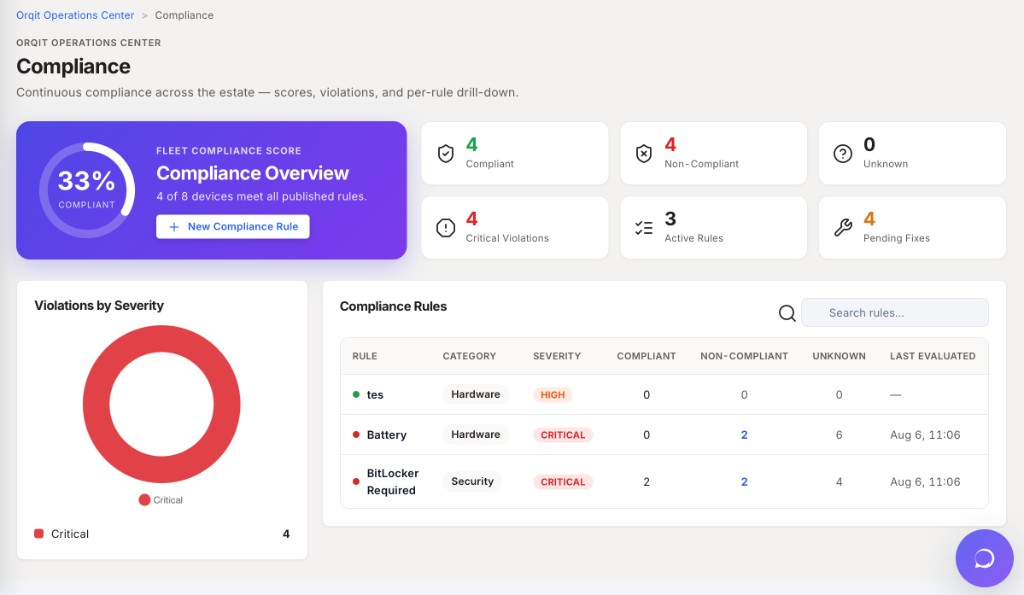Click Battery's CRITICAL severity badge
Image resolution: width=1024 pixels, height=595 pixels.
click(563, 435)
